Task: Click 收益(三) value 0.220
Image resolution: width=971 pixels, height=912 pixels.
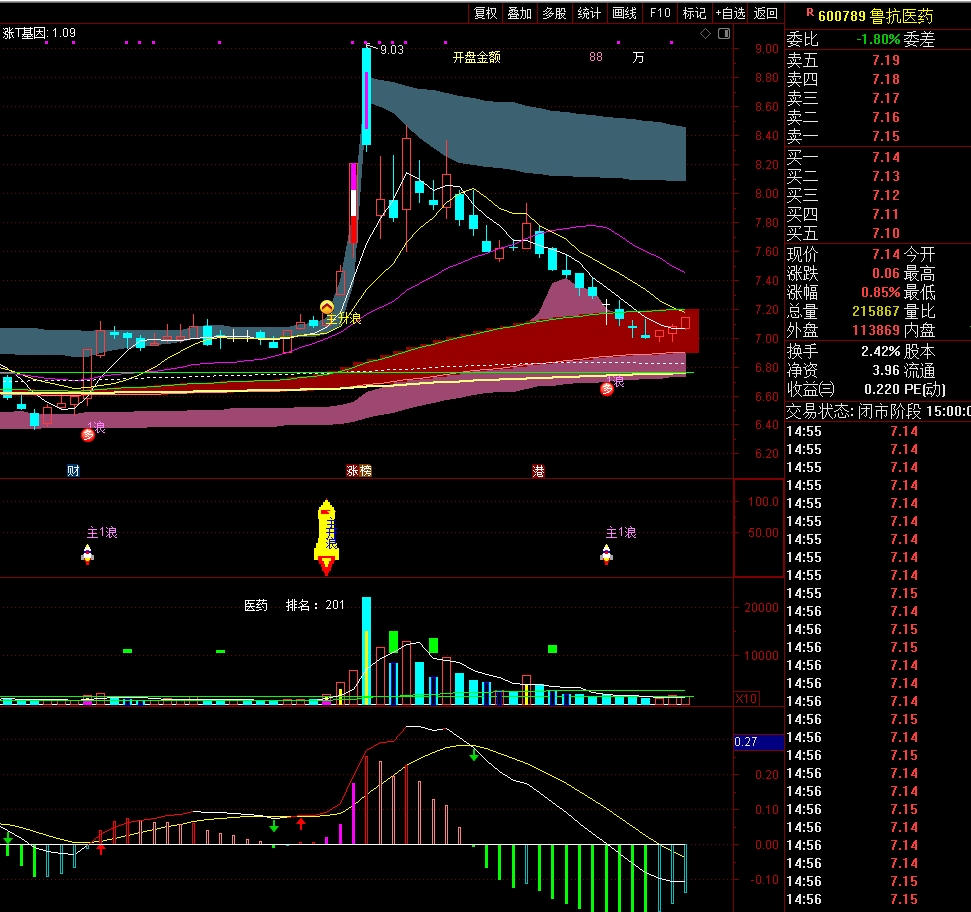Action: 881,390
